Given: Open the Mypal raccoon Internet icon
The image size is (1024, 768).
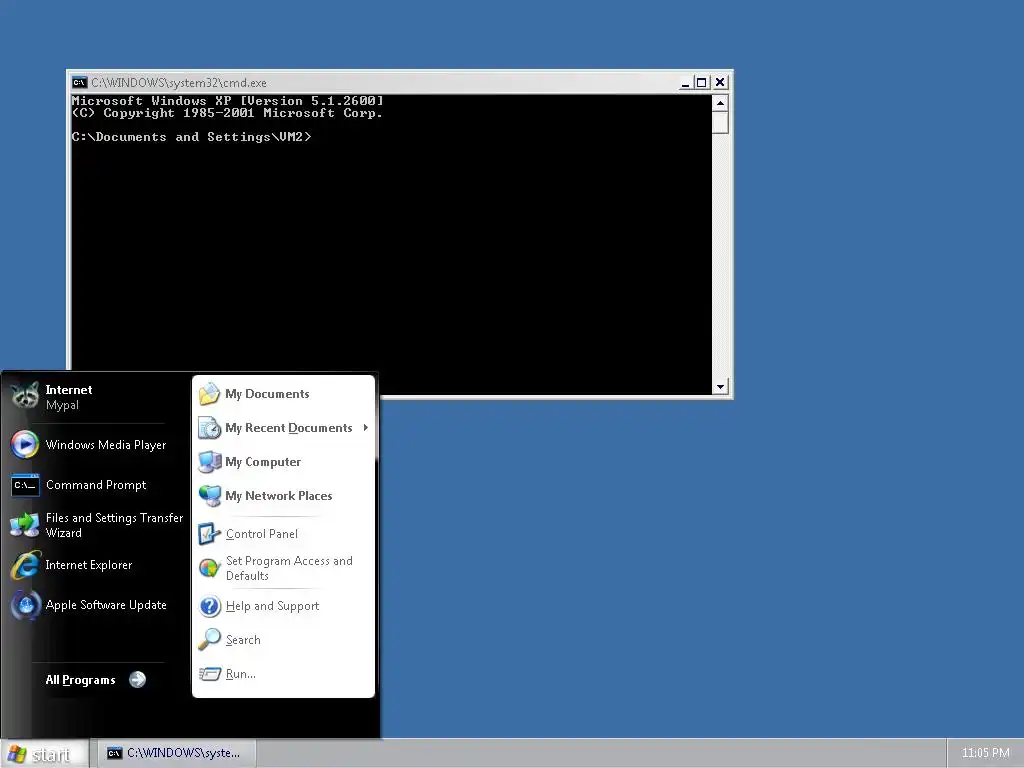Looking at the screenshot, I should click(25, 396).
